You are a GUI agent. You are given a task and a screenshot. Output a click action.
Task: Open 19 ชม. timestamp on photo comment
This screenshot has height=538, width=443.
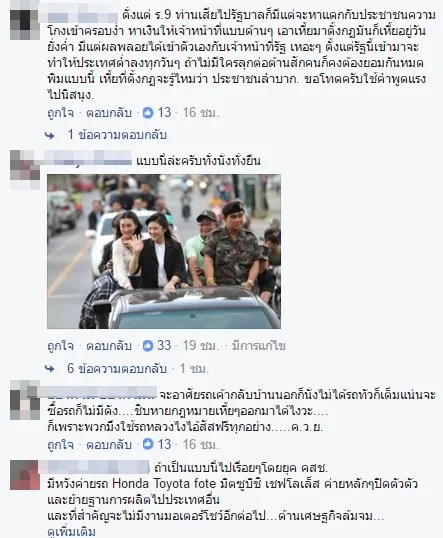(x=200, y=346)
